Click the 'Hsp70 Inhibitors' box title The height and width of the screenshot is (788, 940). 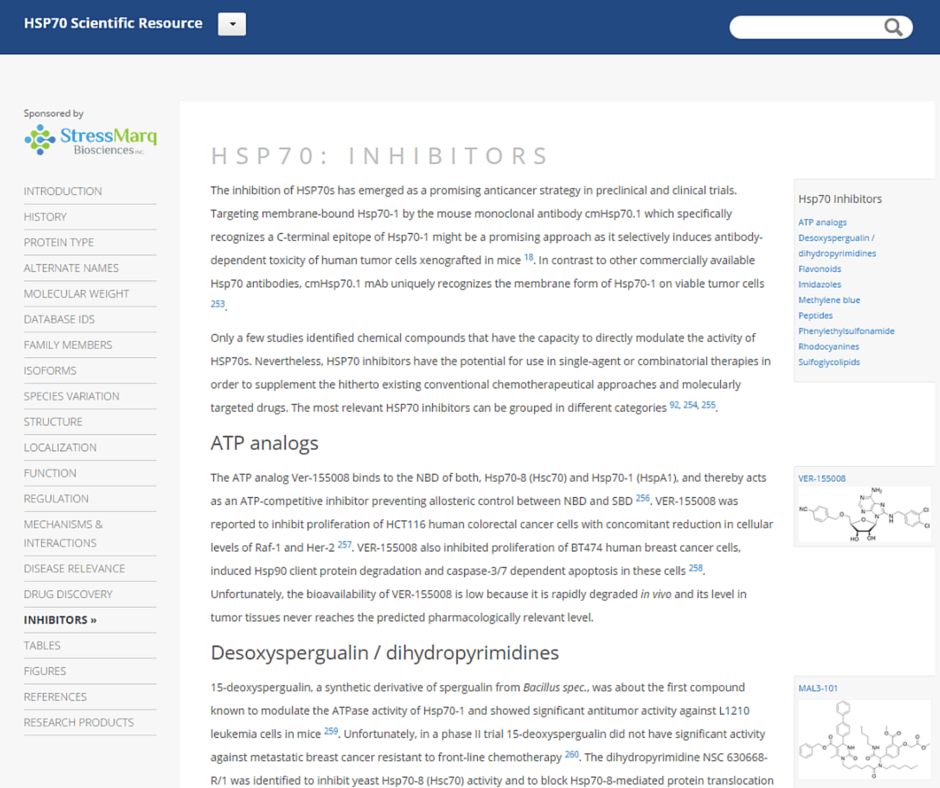point(840,199)
